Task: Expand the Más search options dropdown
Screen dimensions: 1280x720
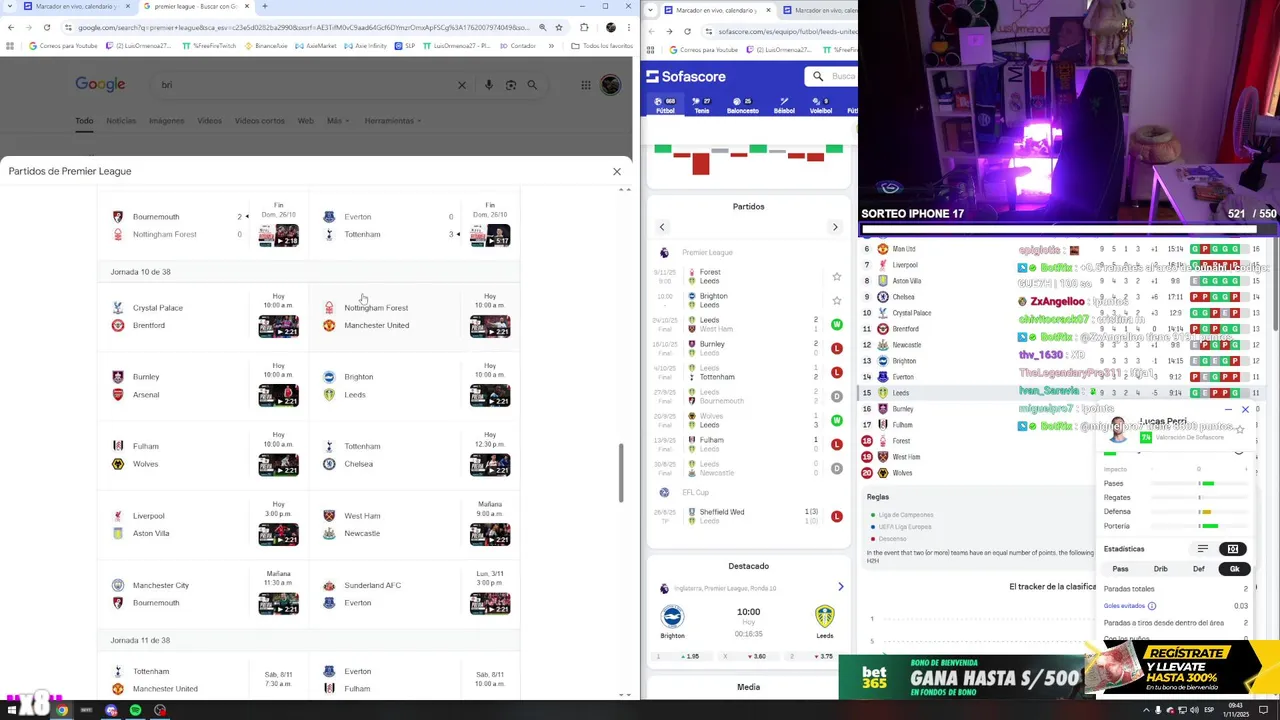Action: coord(336,121)
